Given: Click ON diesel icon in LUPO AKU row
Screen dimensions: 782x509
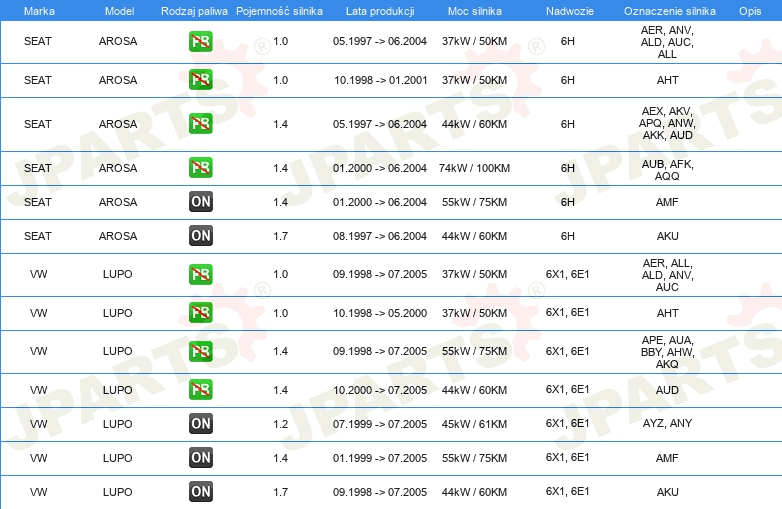Looking at the screenshot, I should click(x=200, y=491).
